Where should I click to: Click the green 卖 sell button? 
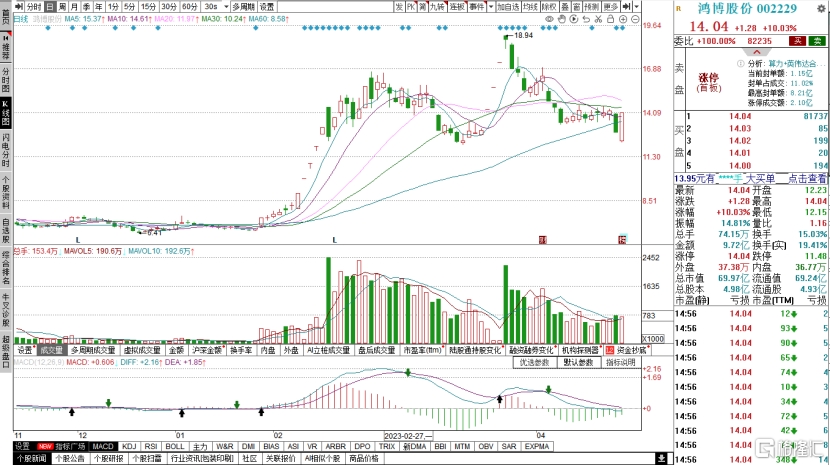click(817, 41)
